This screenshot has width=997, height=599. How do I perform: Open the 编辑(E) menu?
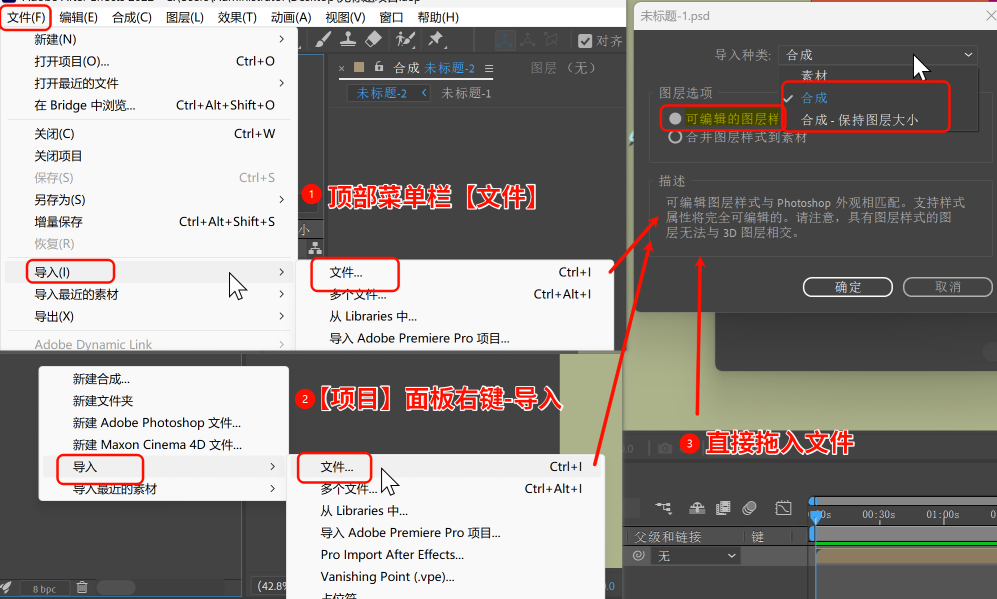click(x=78, y=17)
